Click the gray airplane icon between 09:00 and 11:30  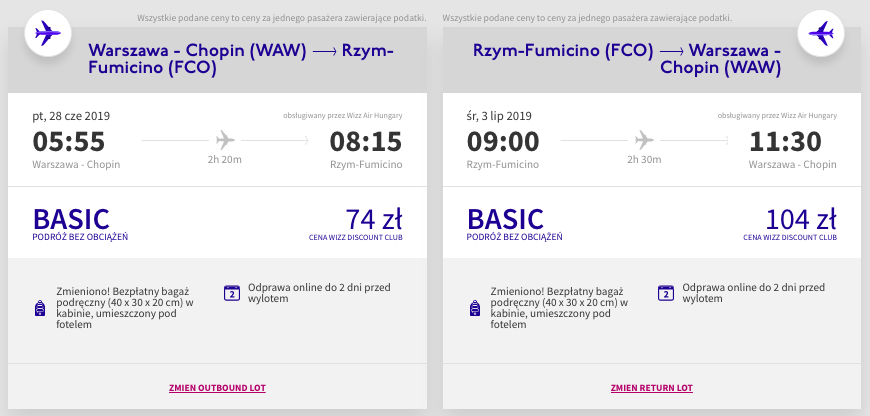pos(644,140)
